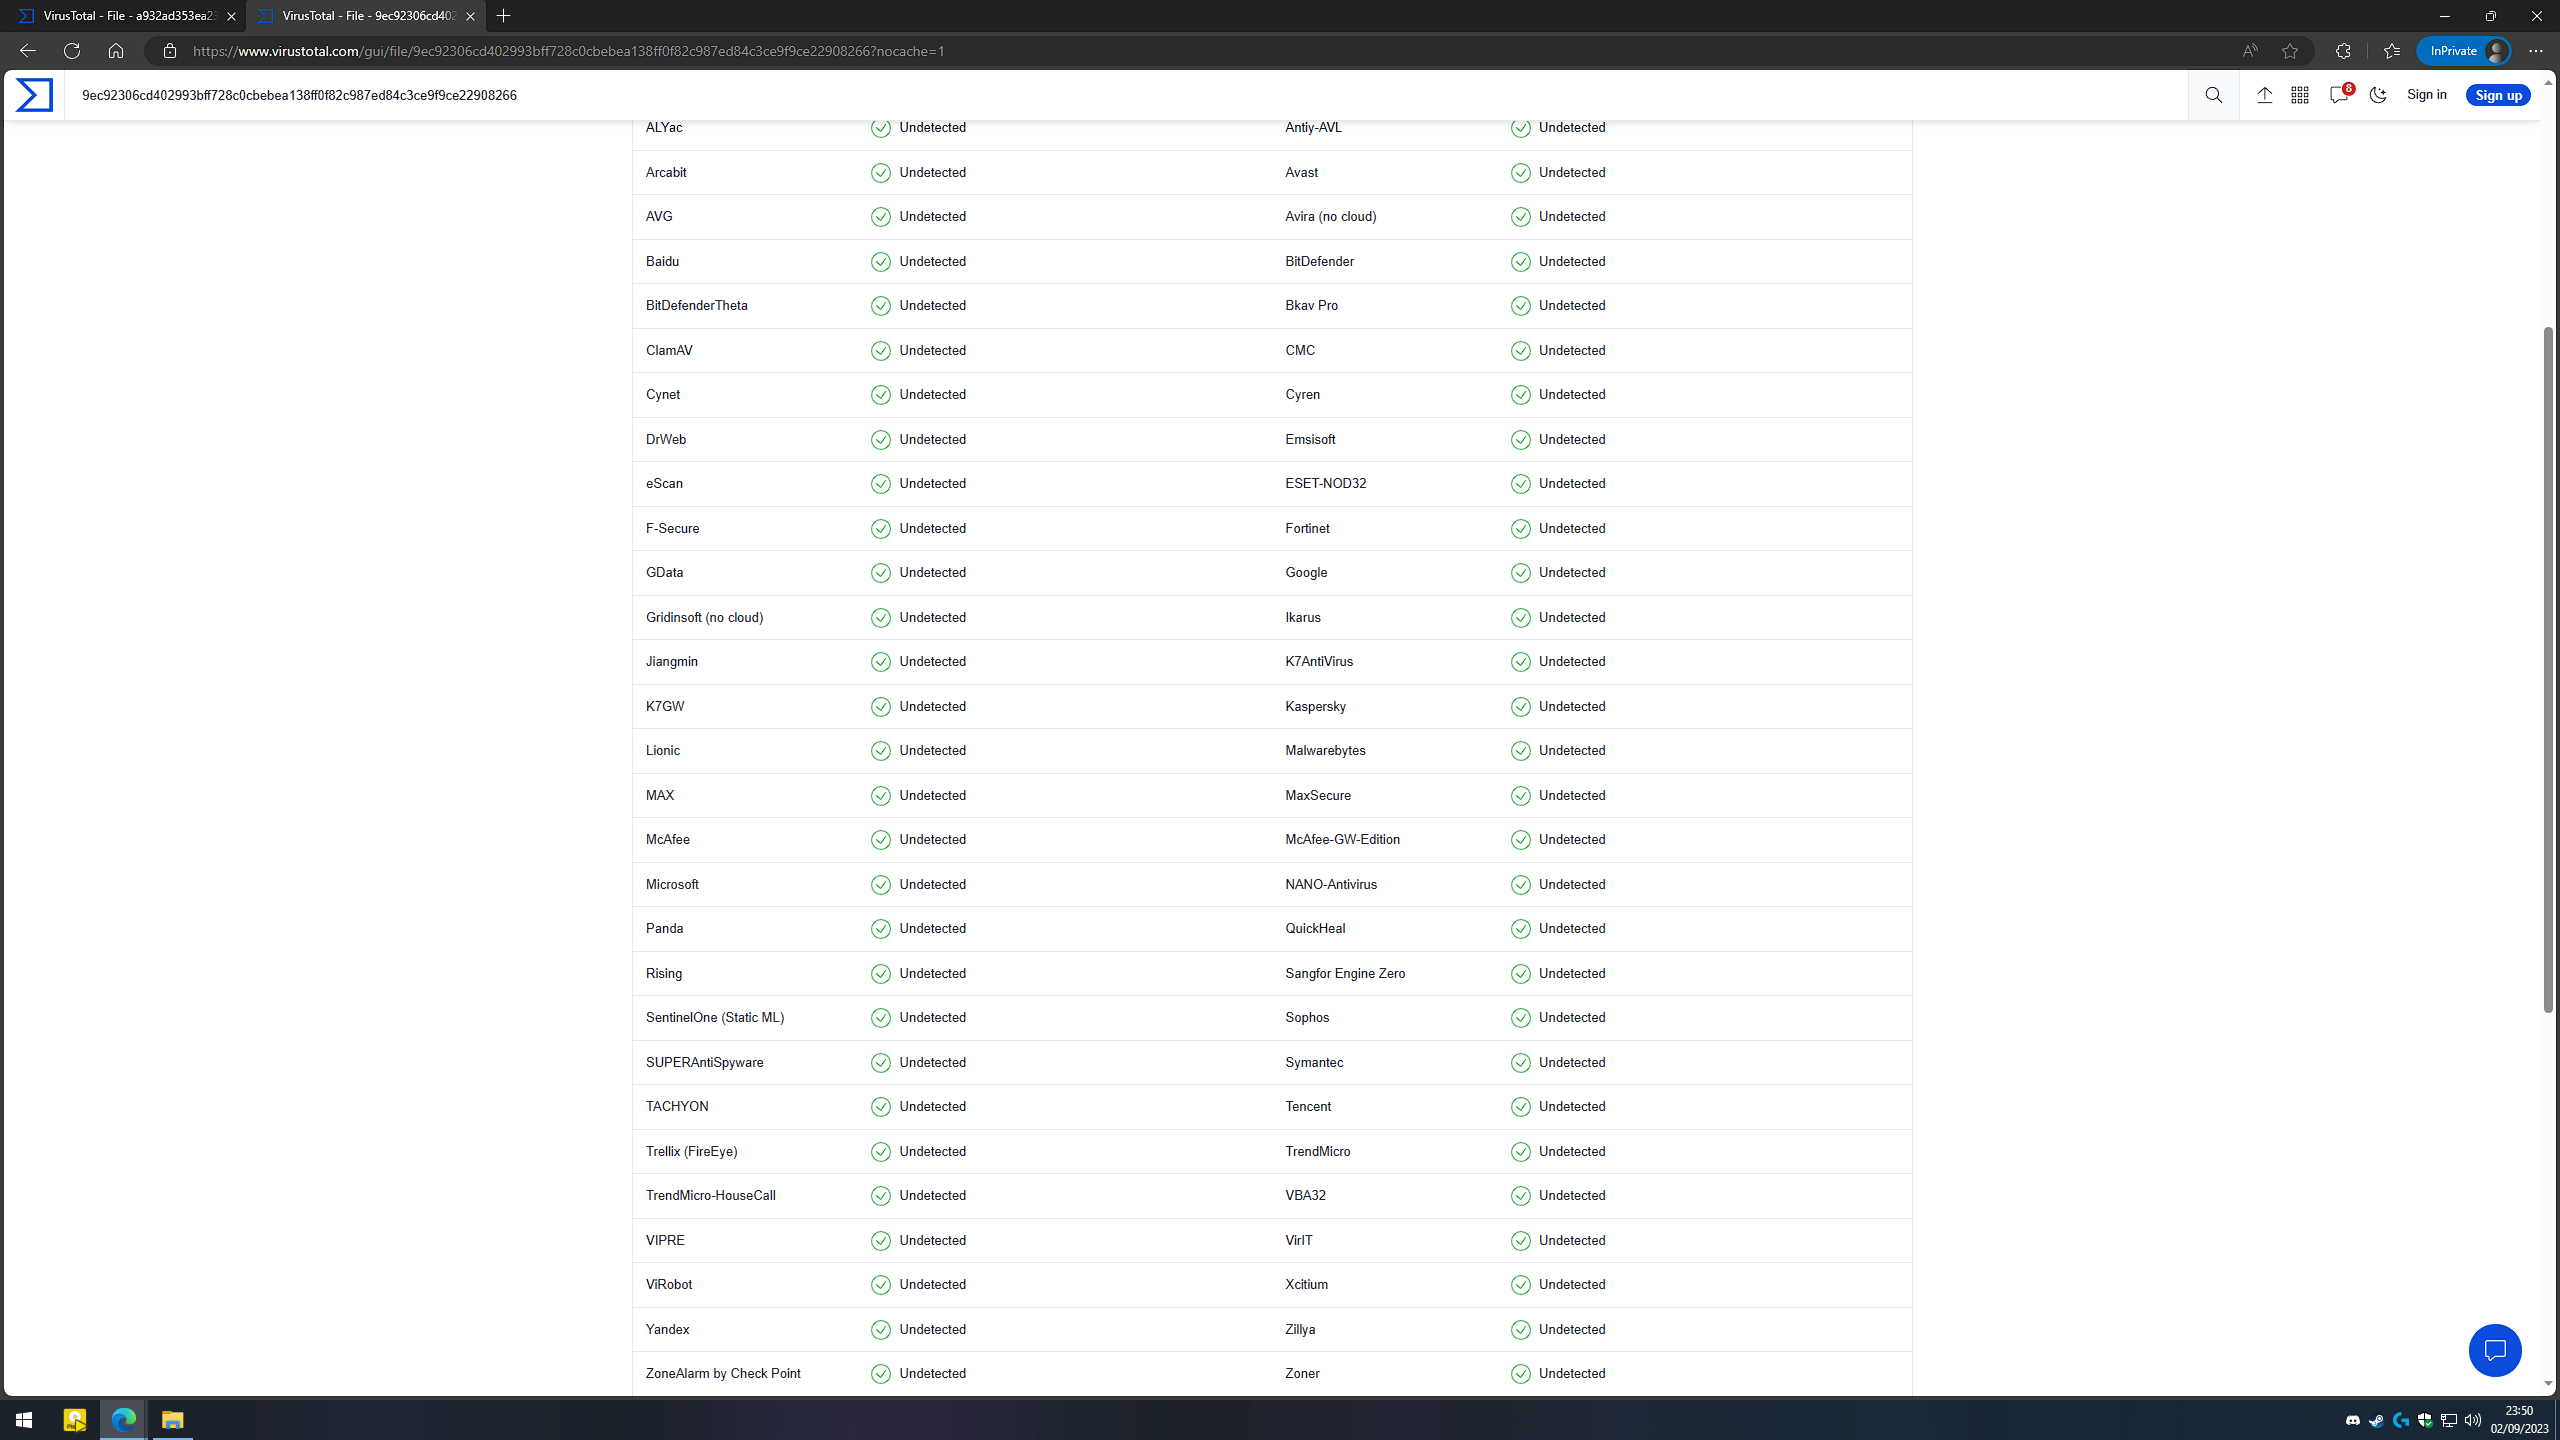Click the Steam tray icon

click(x=2376, y=1420)
